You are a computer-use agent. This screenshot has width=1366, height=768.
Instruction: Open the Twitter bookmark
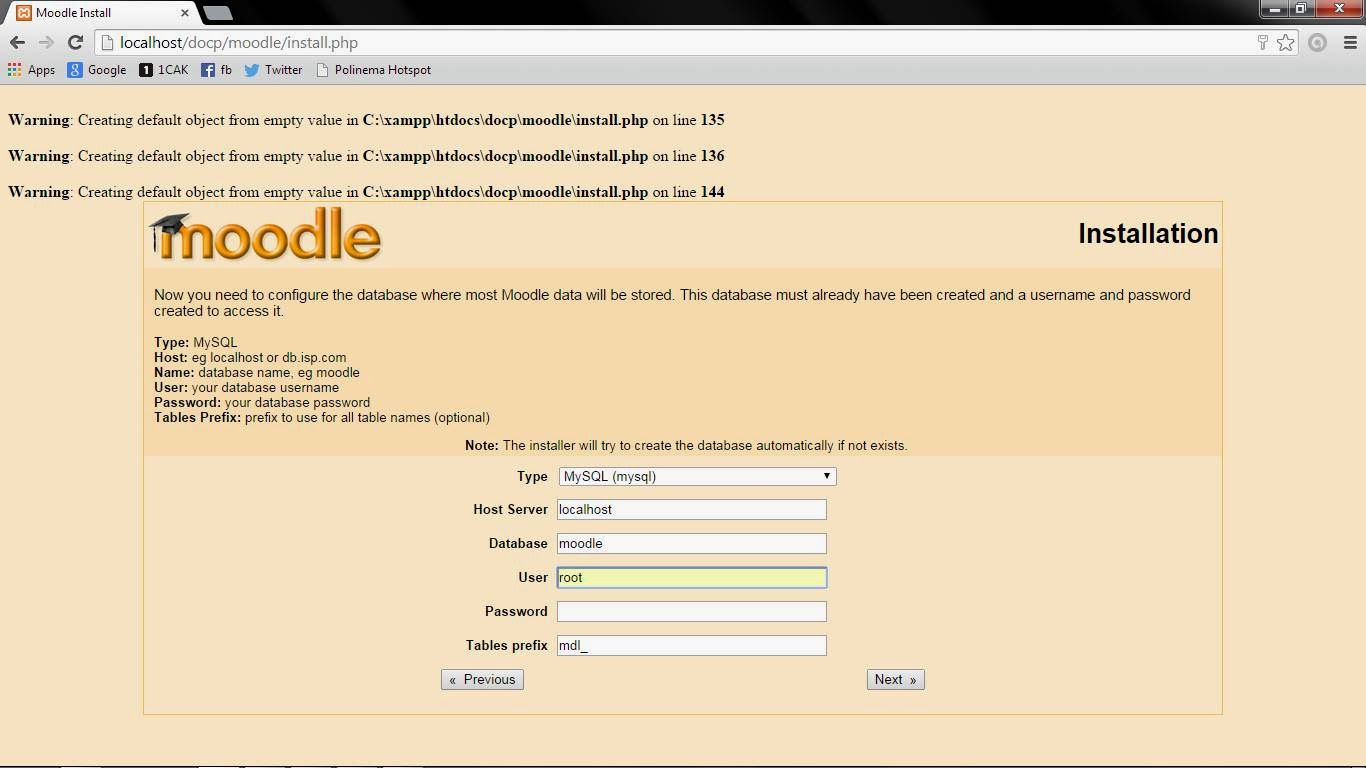tap(275, 70)
